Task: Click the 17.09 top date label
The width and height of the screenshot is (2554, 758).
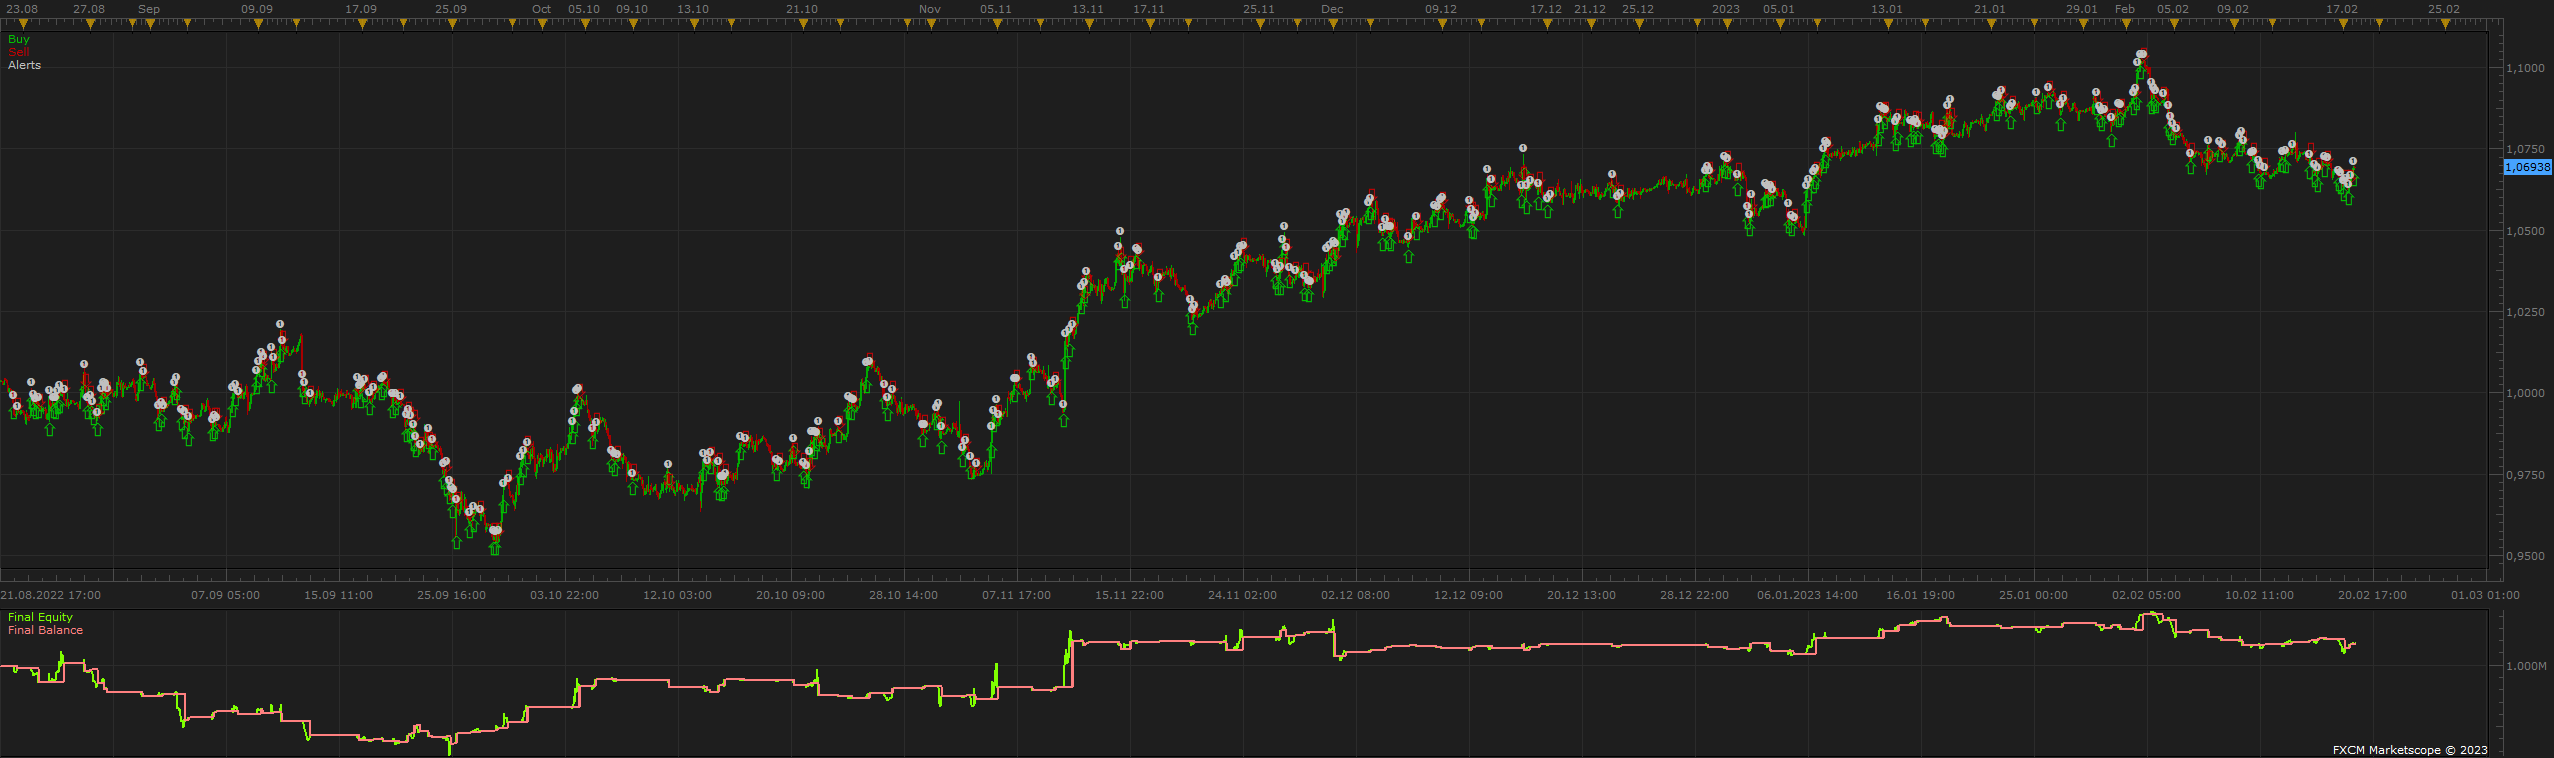Action: 361,9
